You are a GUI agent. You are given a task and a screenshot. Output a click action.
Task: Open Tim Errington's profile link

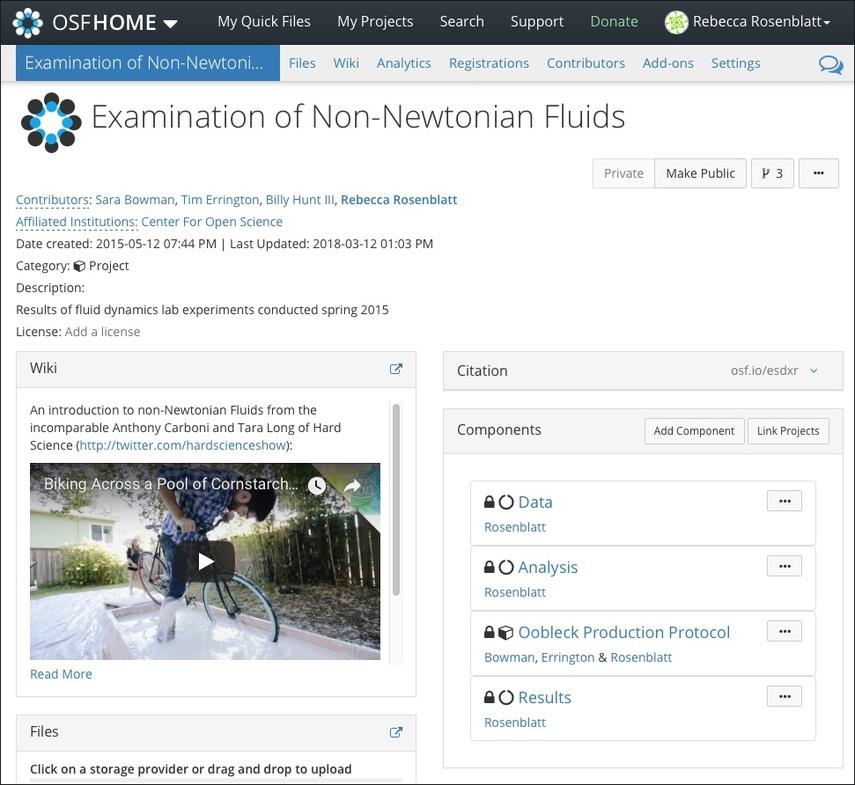(x=220, y=200)
